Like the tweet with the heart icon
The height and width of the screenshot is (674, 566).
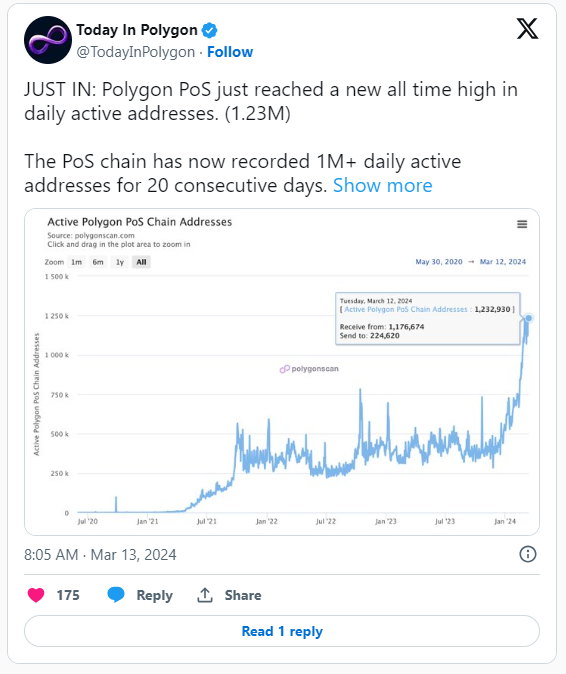(36, 595)
